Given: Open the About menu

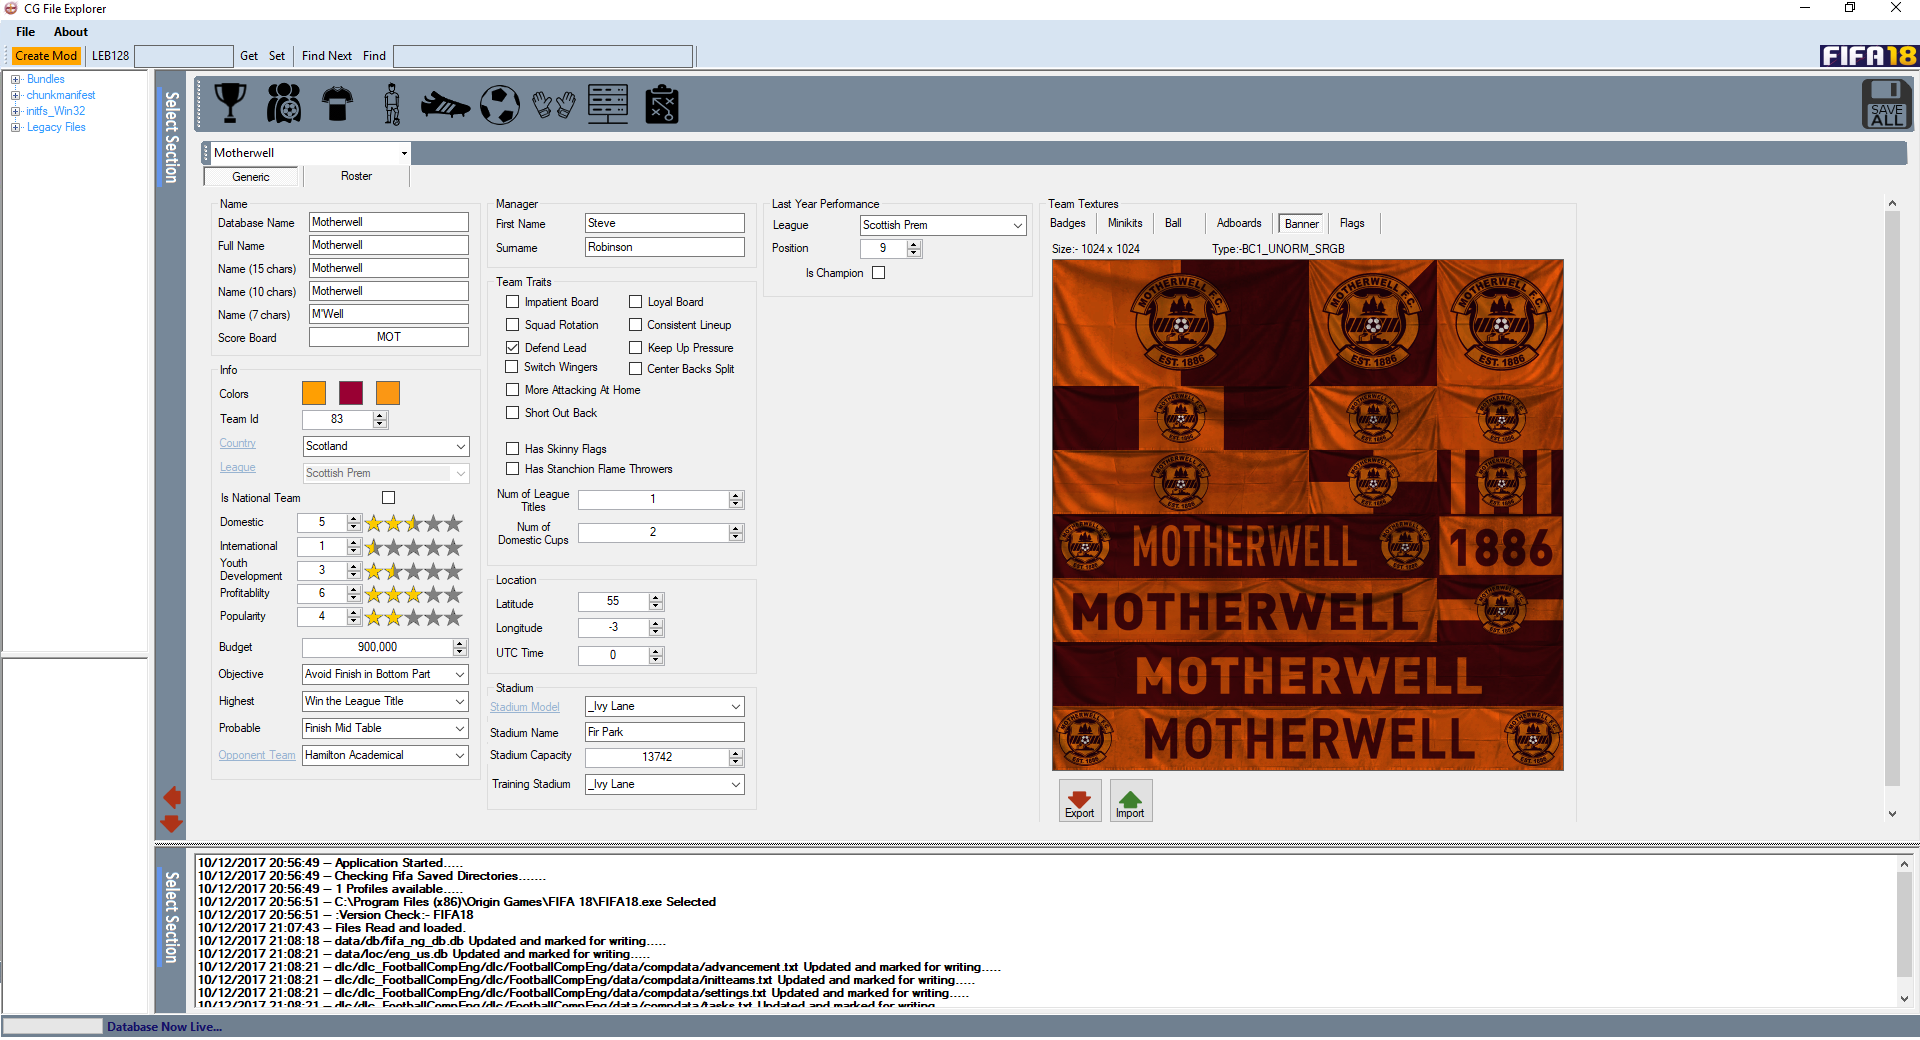Looking at the screenshot, I should 71,32.
